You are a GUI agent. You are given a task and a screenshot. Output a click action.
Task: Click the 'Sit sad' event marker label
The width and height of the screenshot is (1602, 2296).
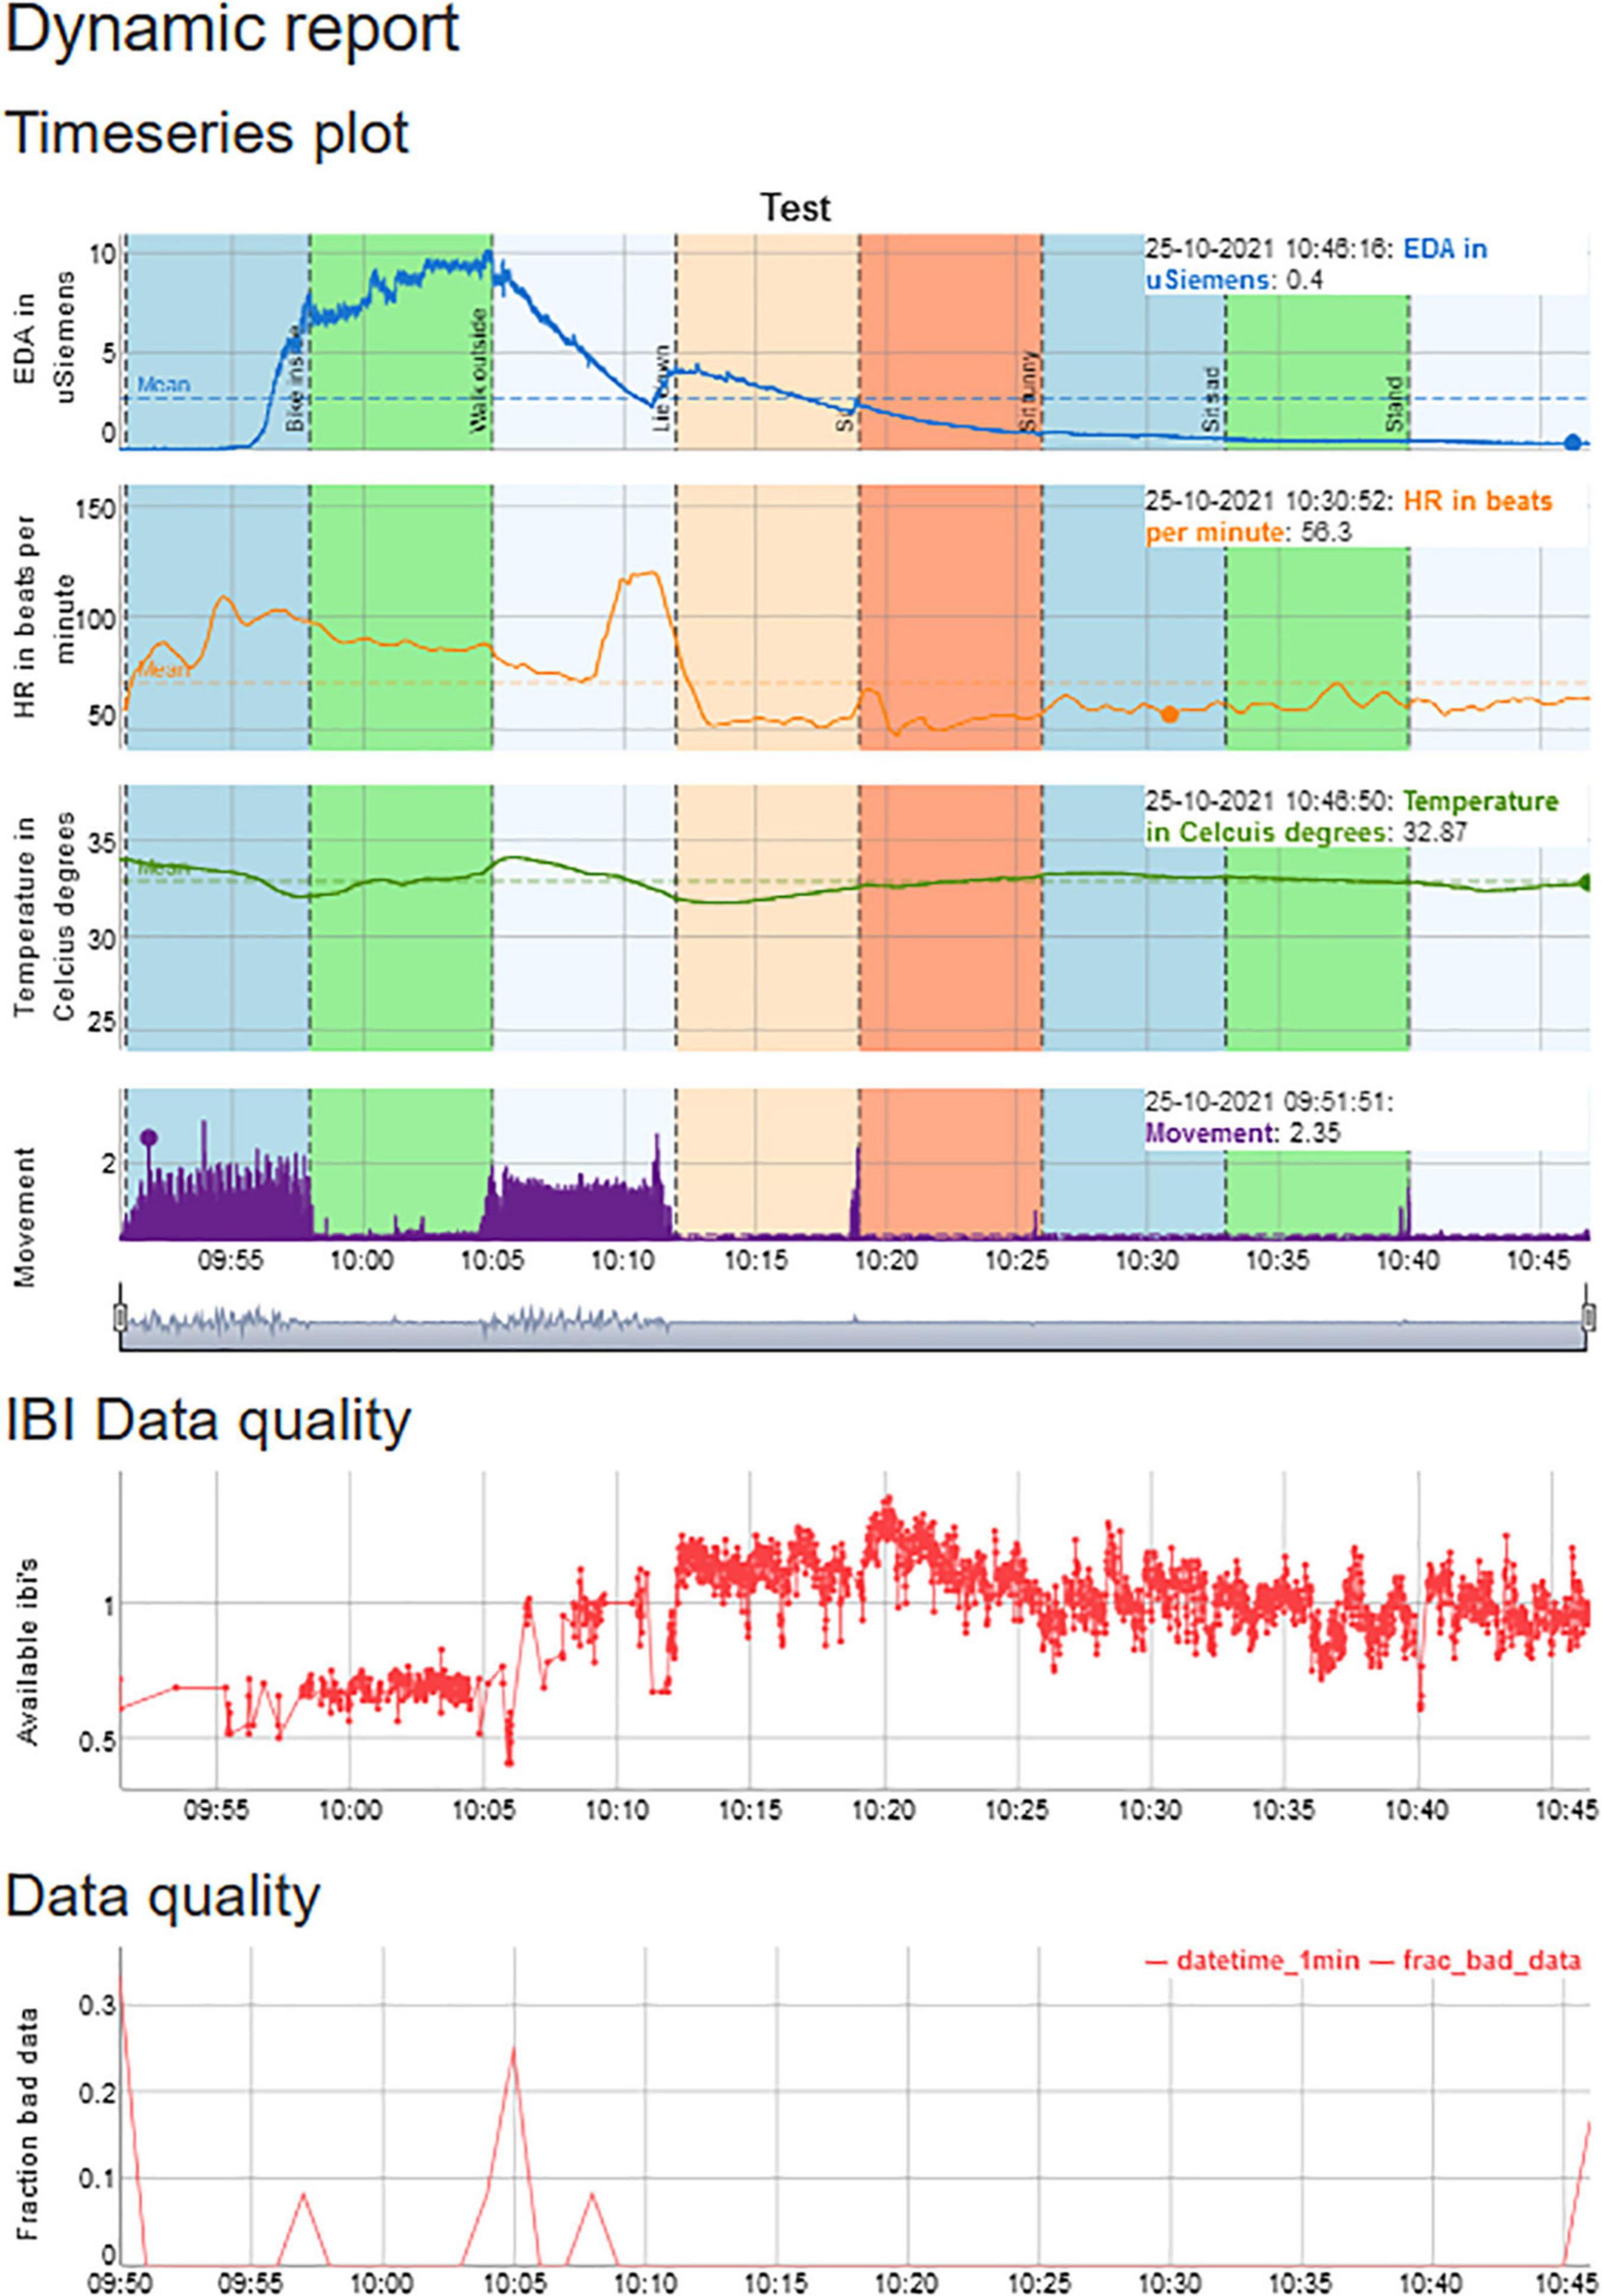click(x=1212, y=398)
